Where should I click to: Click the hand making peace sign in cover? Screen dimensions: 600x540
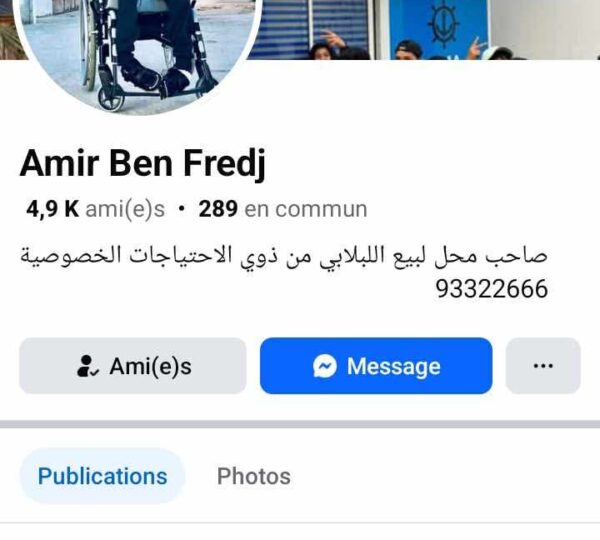[477, 47]
